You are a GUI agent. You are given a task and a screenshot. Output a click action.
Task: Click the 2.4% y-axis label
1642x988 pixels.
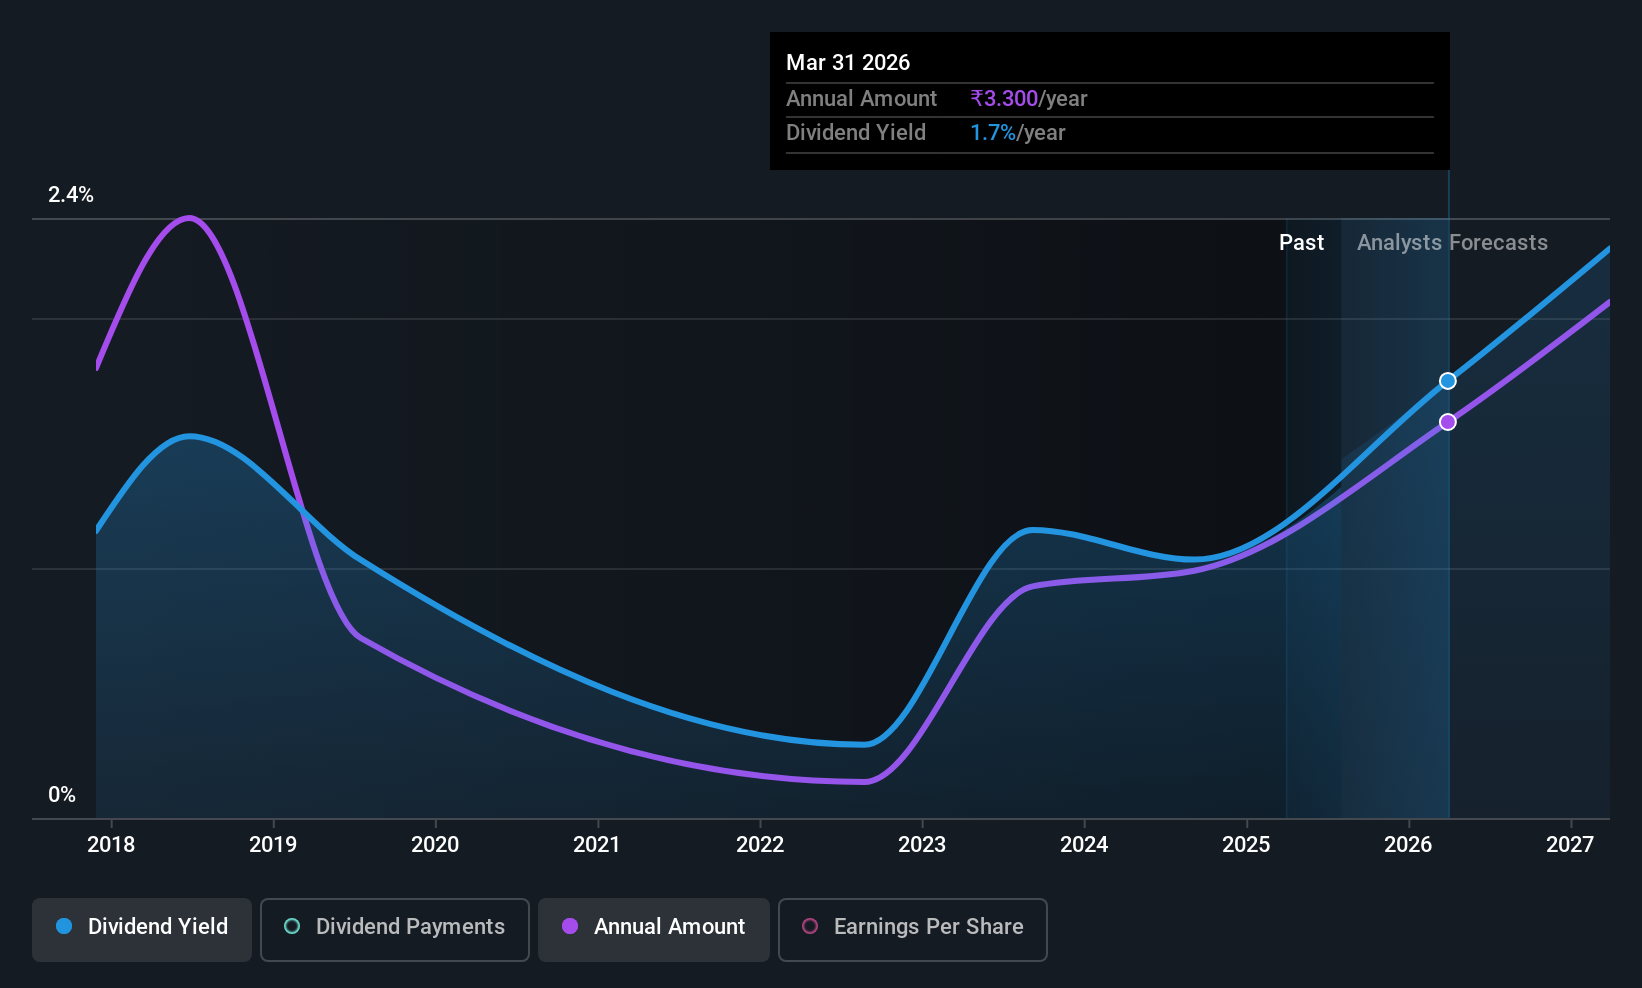[71, 194]
